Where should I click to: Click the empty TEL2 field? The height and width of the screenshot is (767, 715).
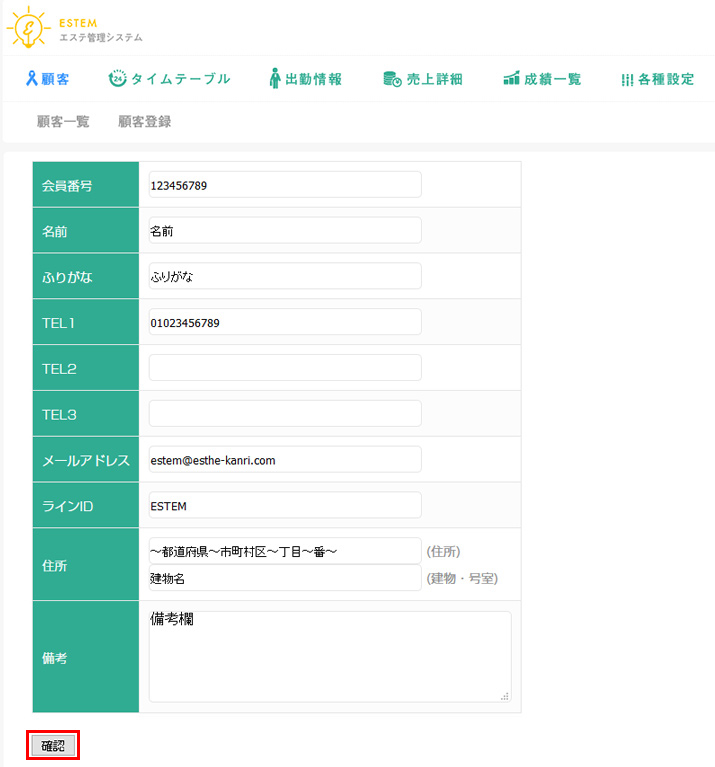[x=285, y=368]
